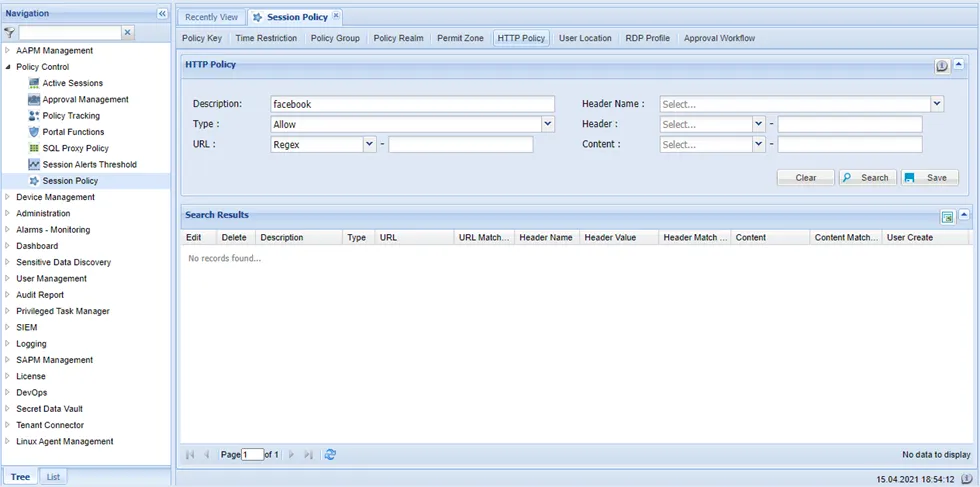Open the User Location tab
The width and height of the screenshot is (980, 487).
(x=585, y=38)
